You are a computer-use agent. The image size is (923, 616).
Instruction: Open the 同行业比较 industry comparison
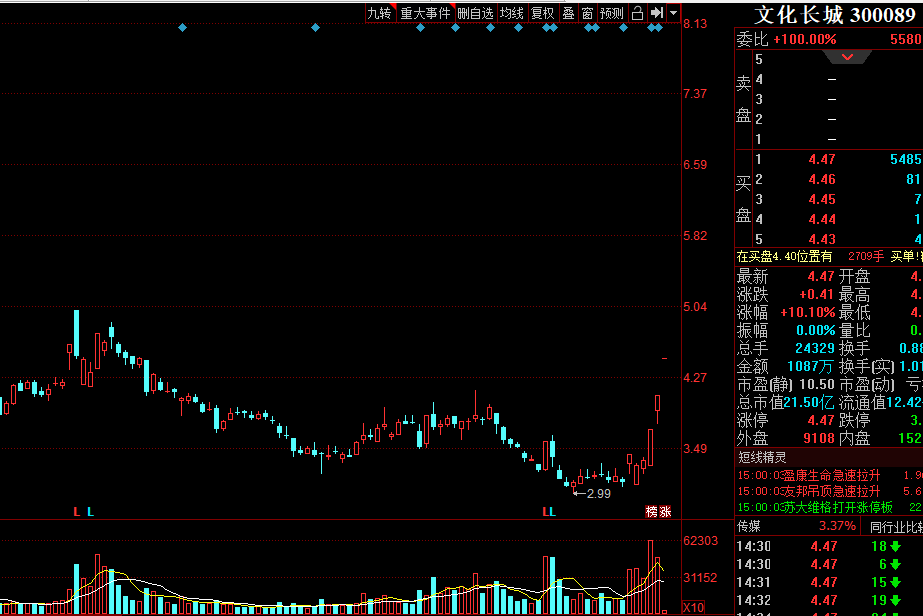[x=895, y=525]
